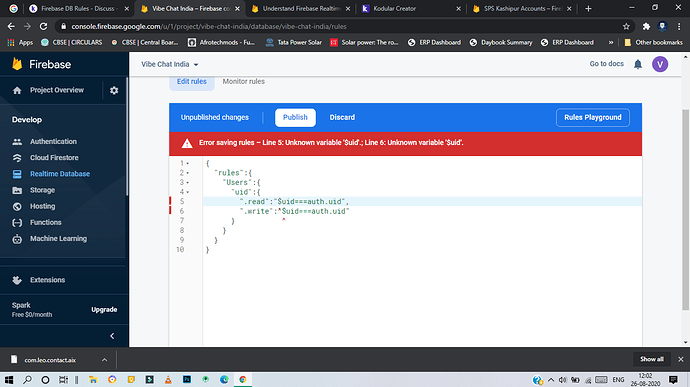Open the Rules Playground

(593, 118)
